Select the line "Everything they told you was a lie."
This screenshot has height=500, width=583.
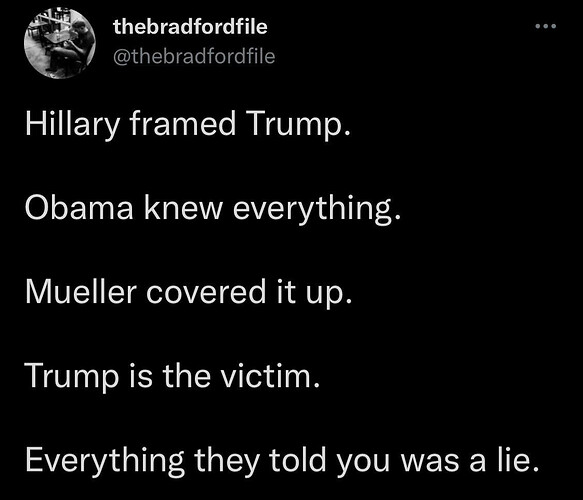click(x=282, y=461)
